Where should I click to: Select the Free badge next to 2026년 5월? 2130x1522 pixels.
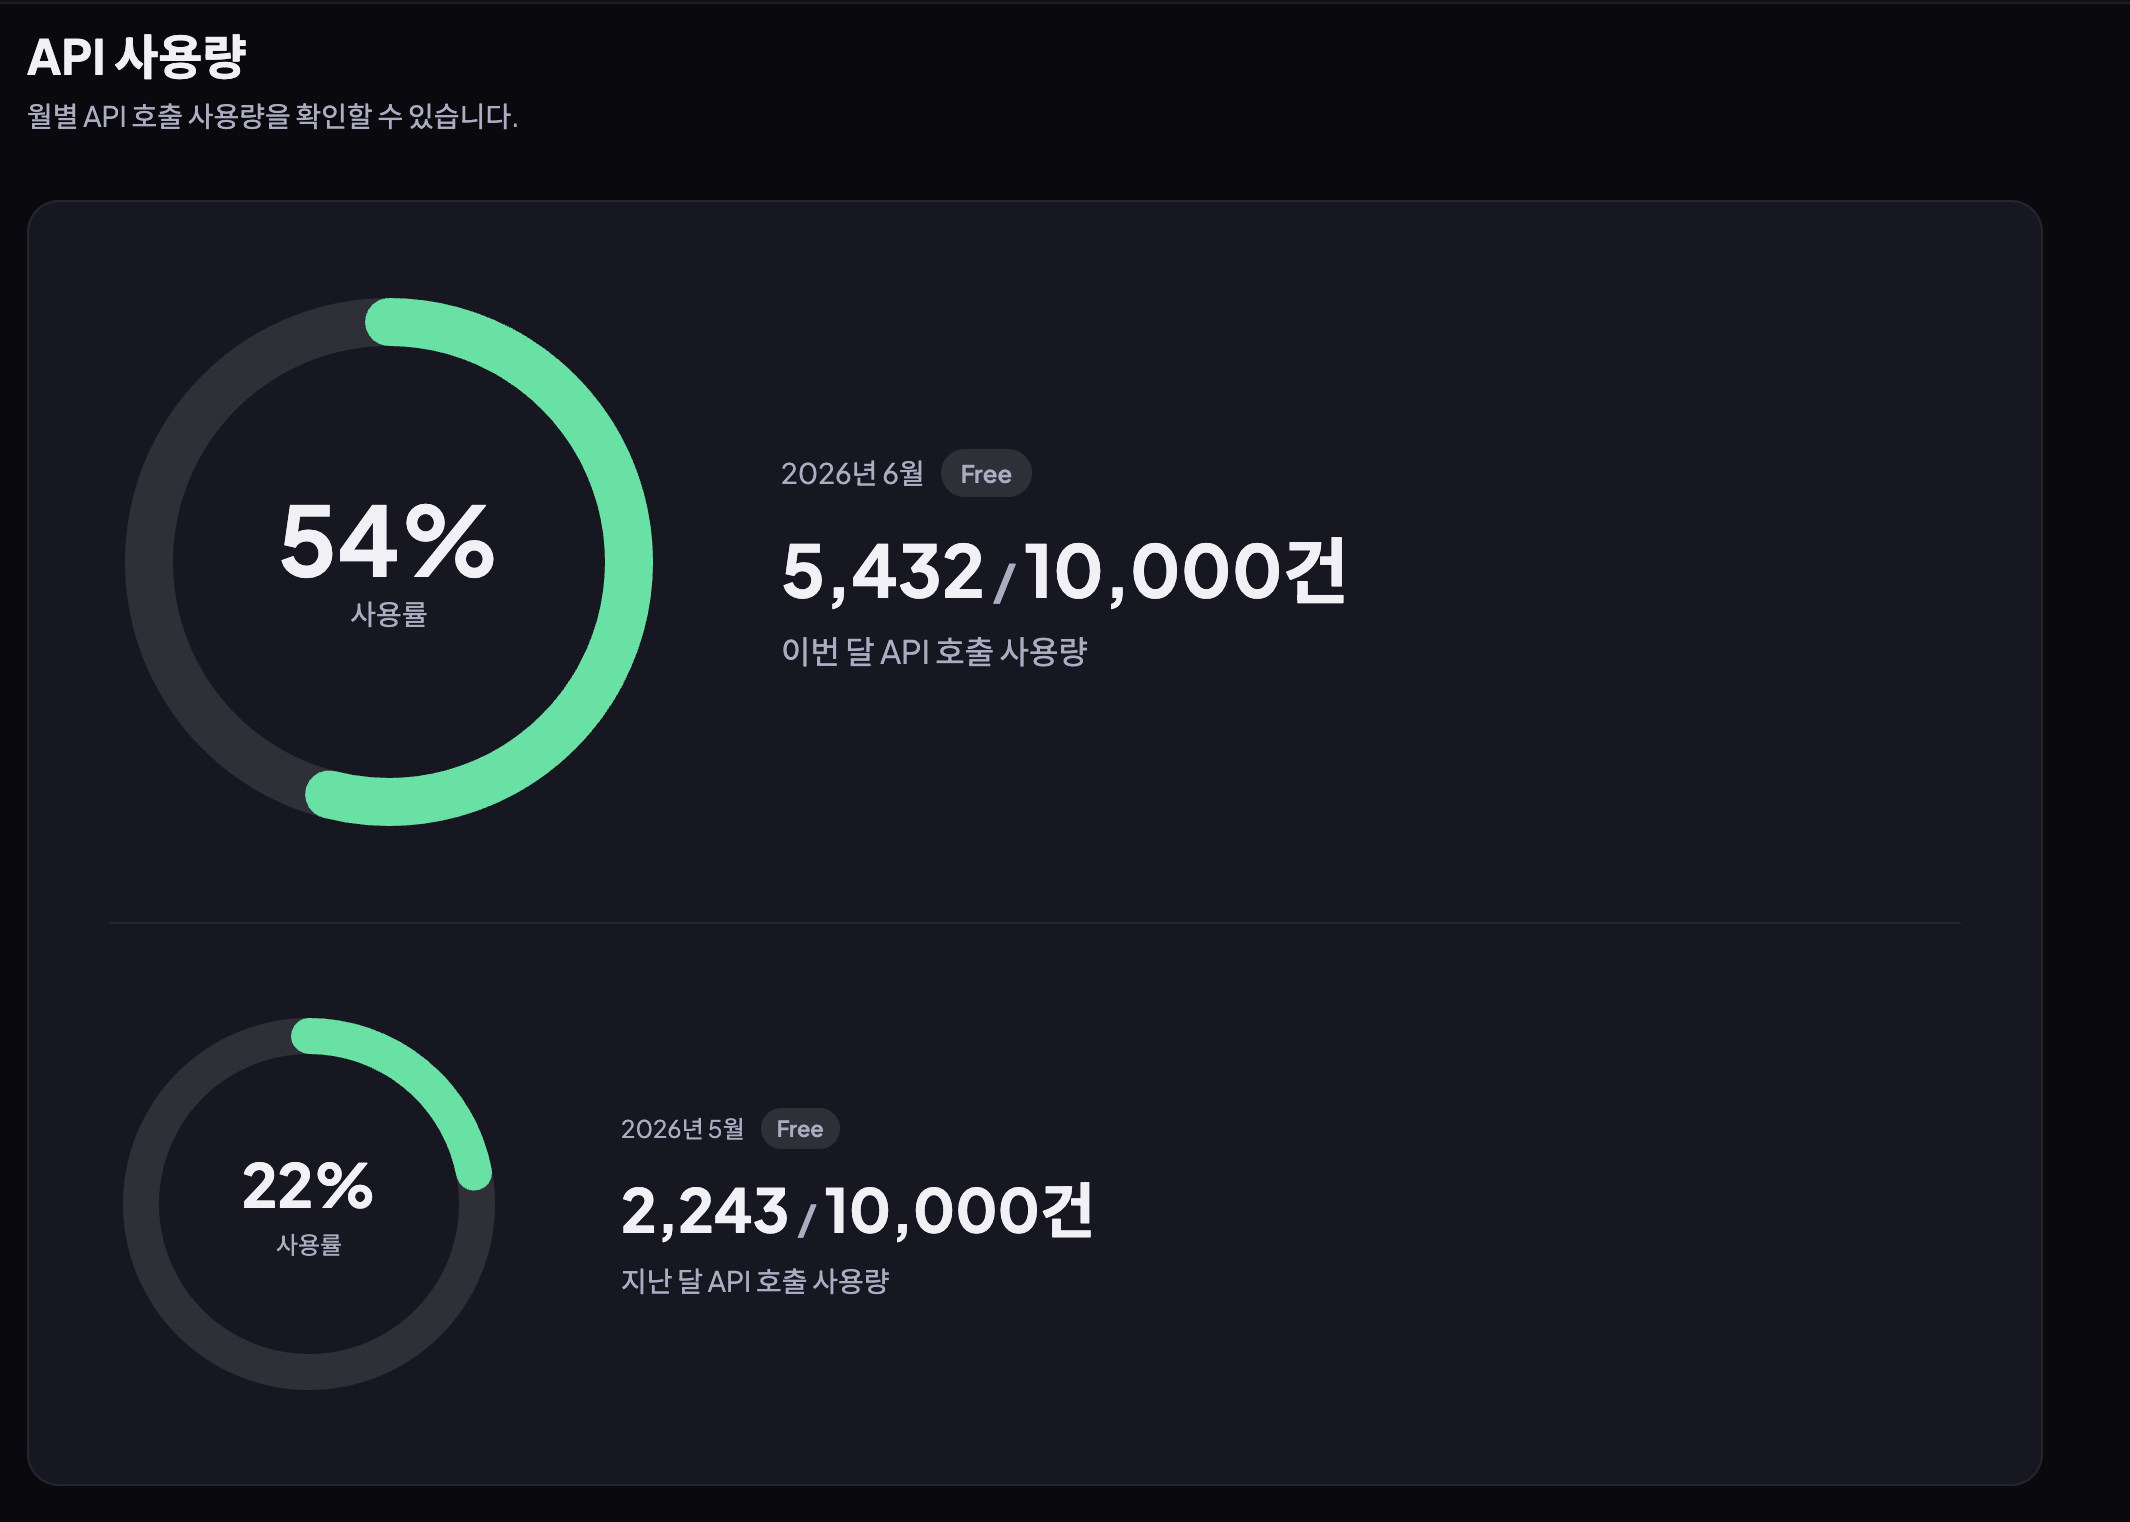[800, 1129]
